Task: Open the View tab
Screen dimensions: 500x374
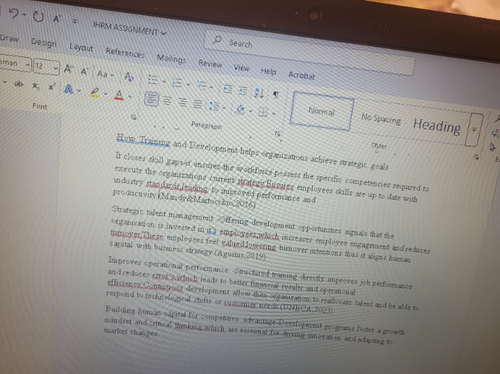Action: (x=241, y=68)
